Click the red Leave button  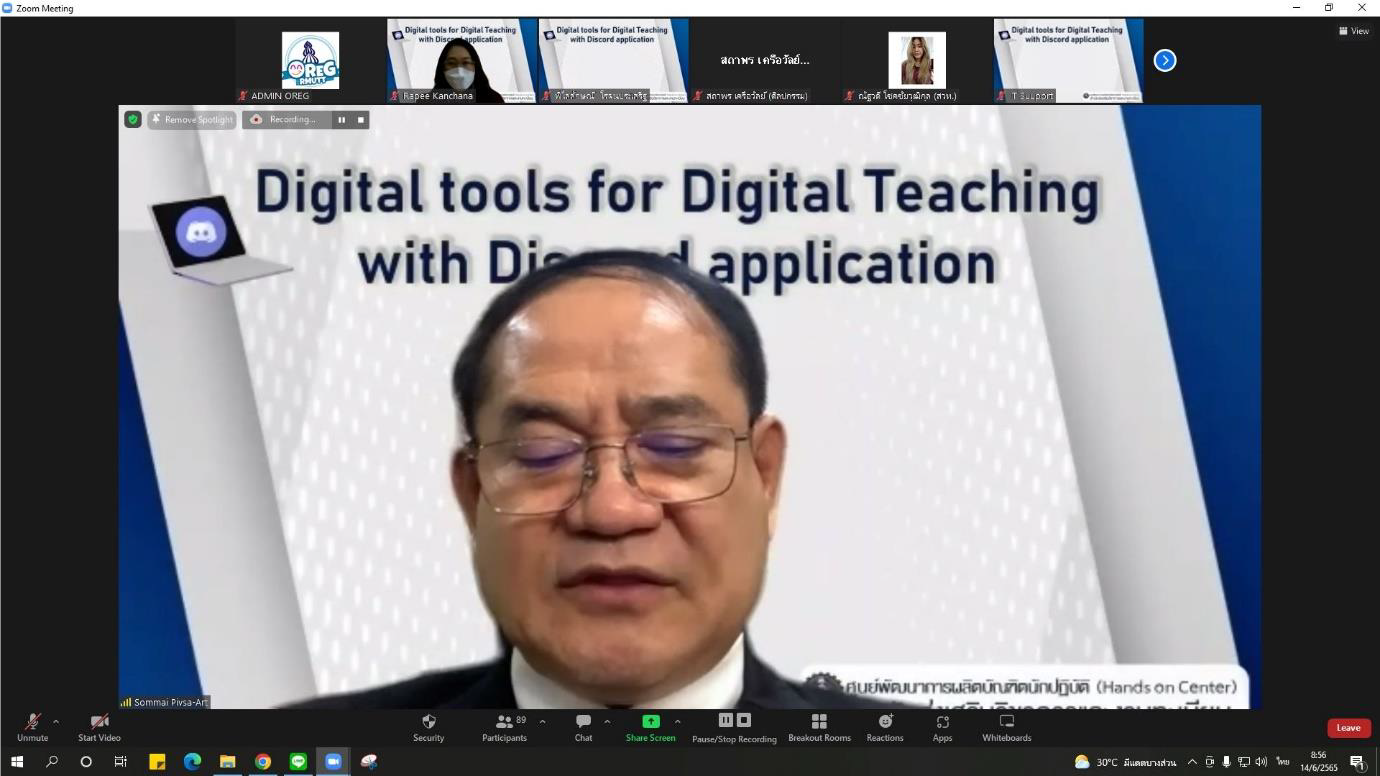pos(1348,728)
